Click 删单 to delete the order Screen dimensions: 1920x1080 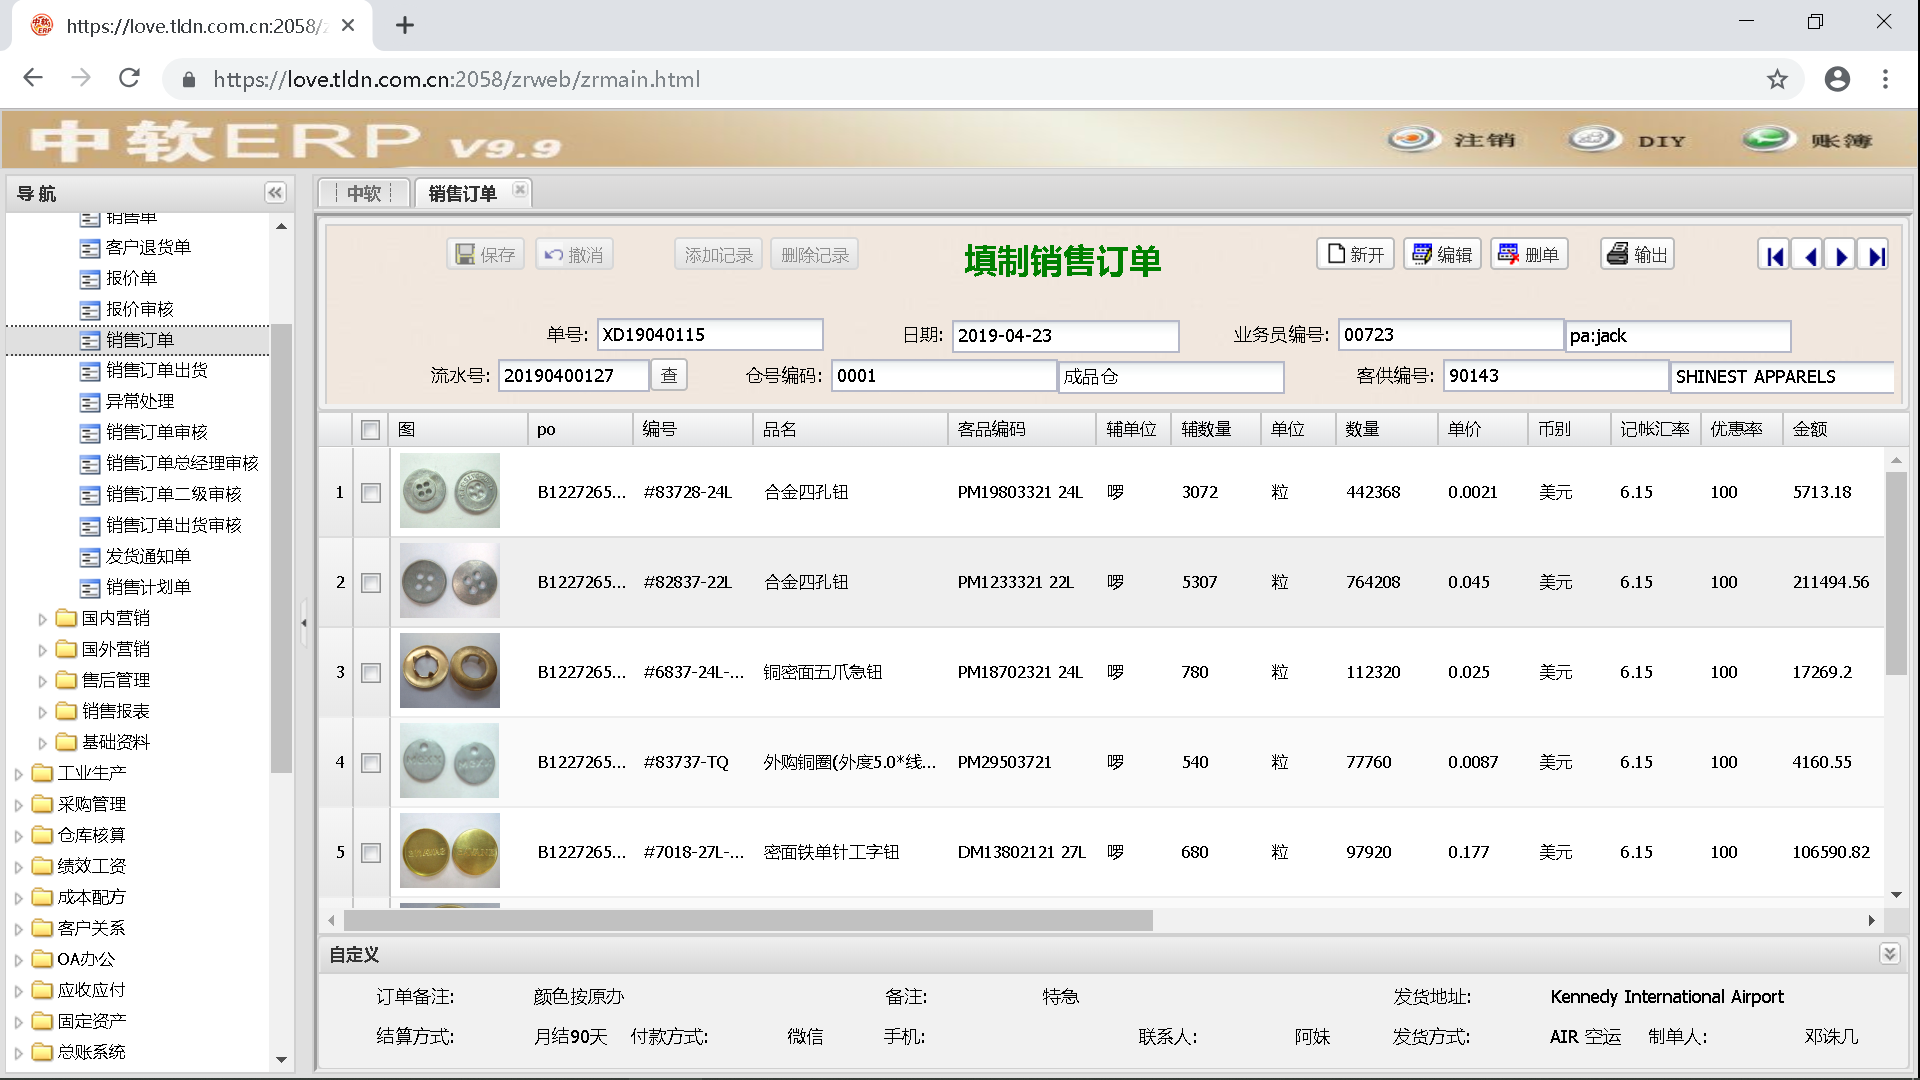coord(1529,255)
